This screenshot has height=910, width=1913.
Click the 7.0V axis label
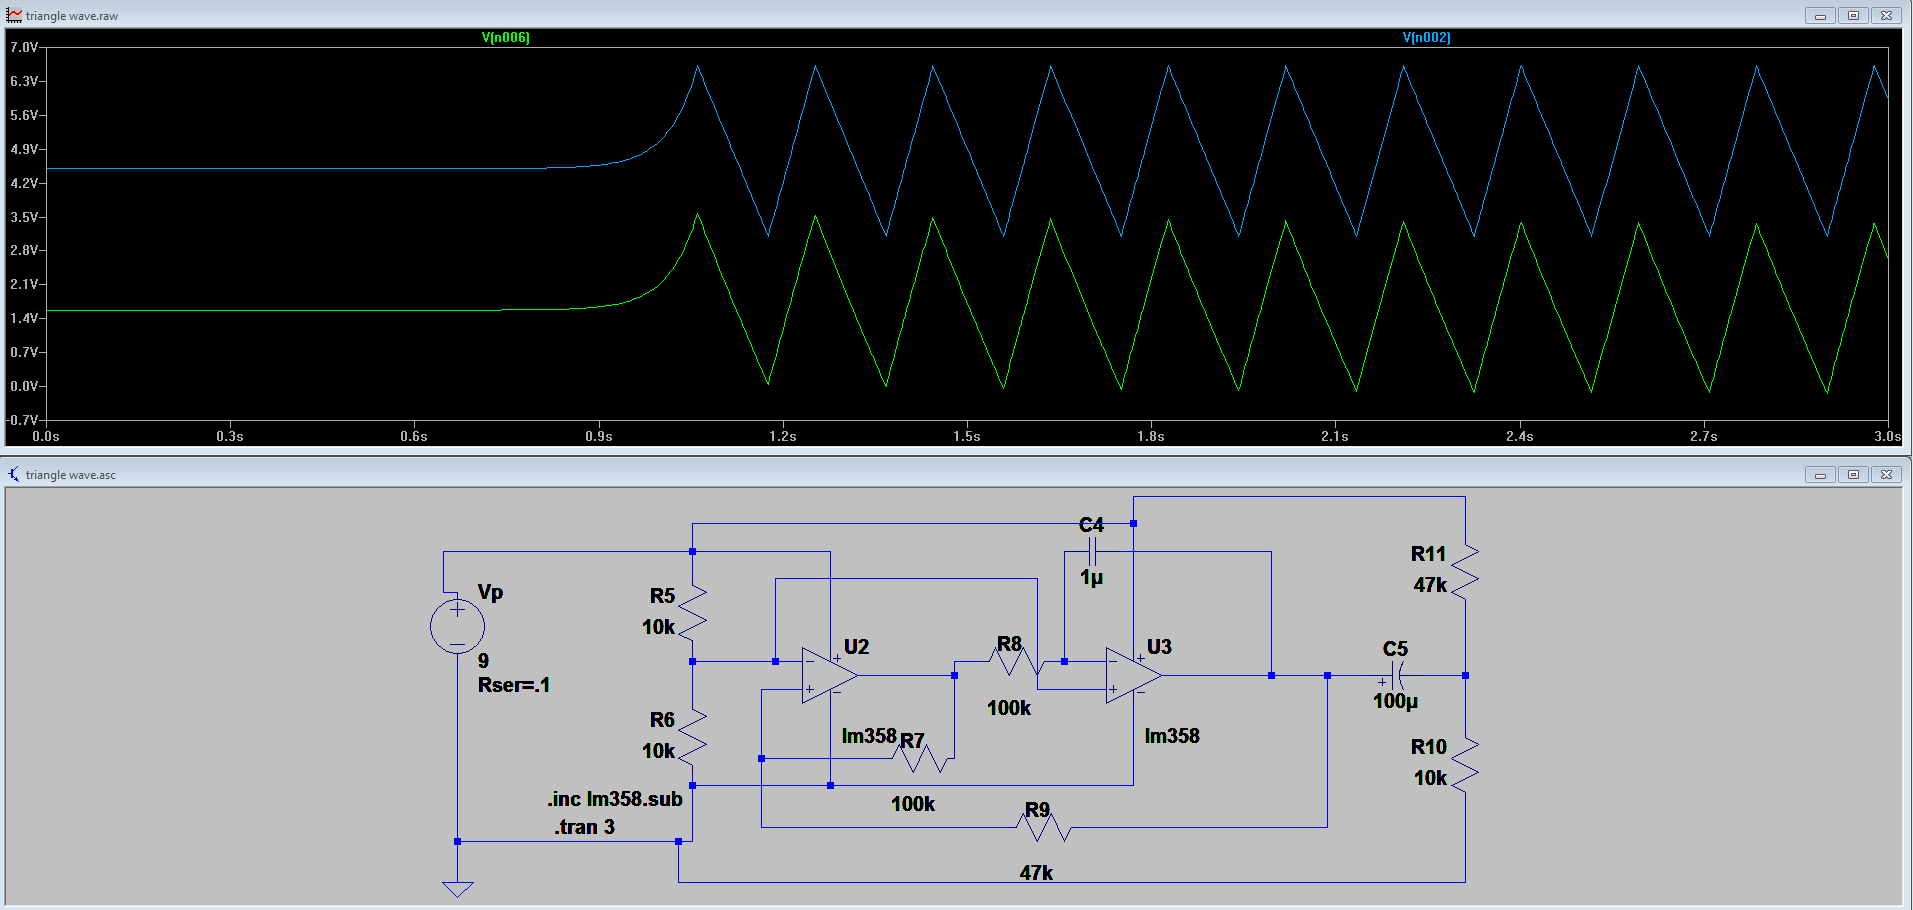pos(23,47)
